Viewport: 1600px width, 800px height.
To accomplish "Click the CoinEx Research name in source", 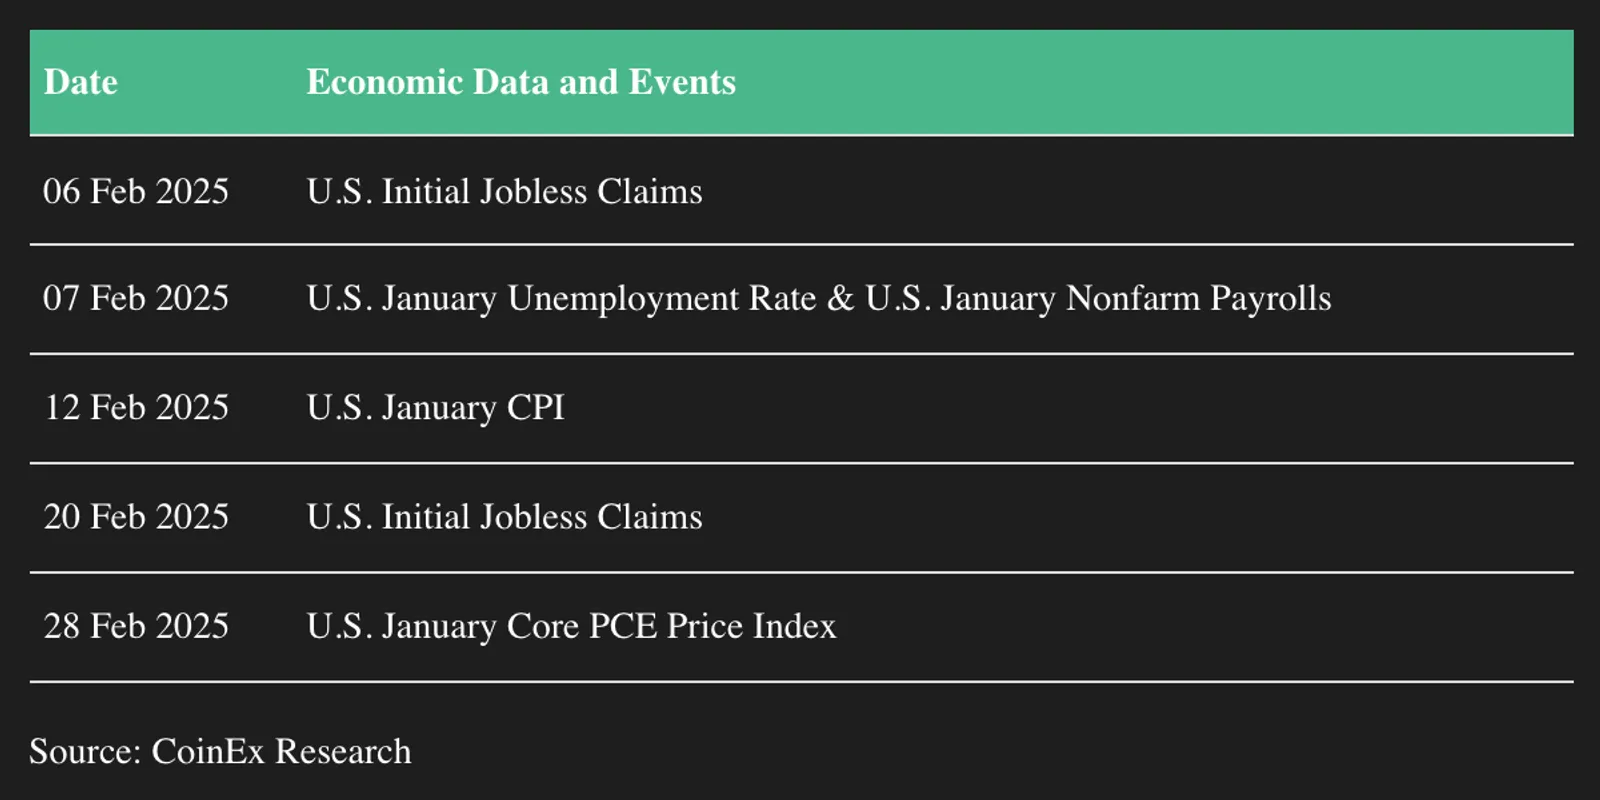I will [281, 751].
